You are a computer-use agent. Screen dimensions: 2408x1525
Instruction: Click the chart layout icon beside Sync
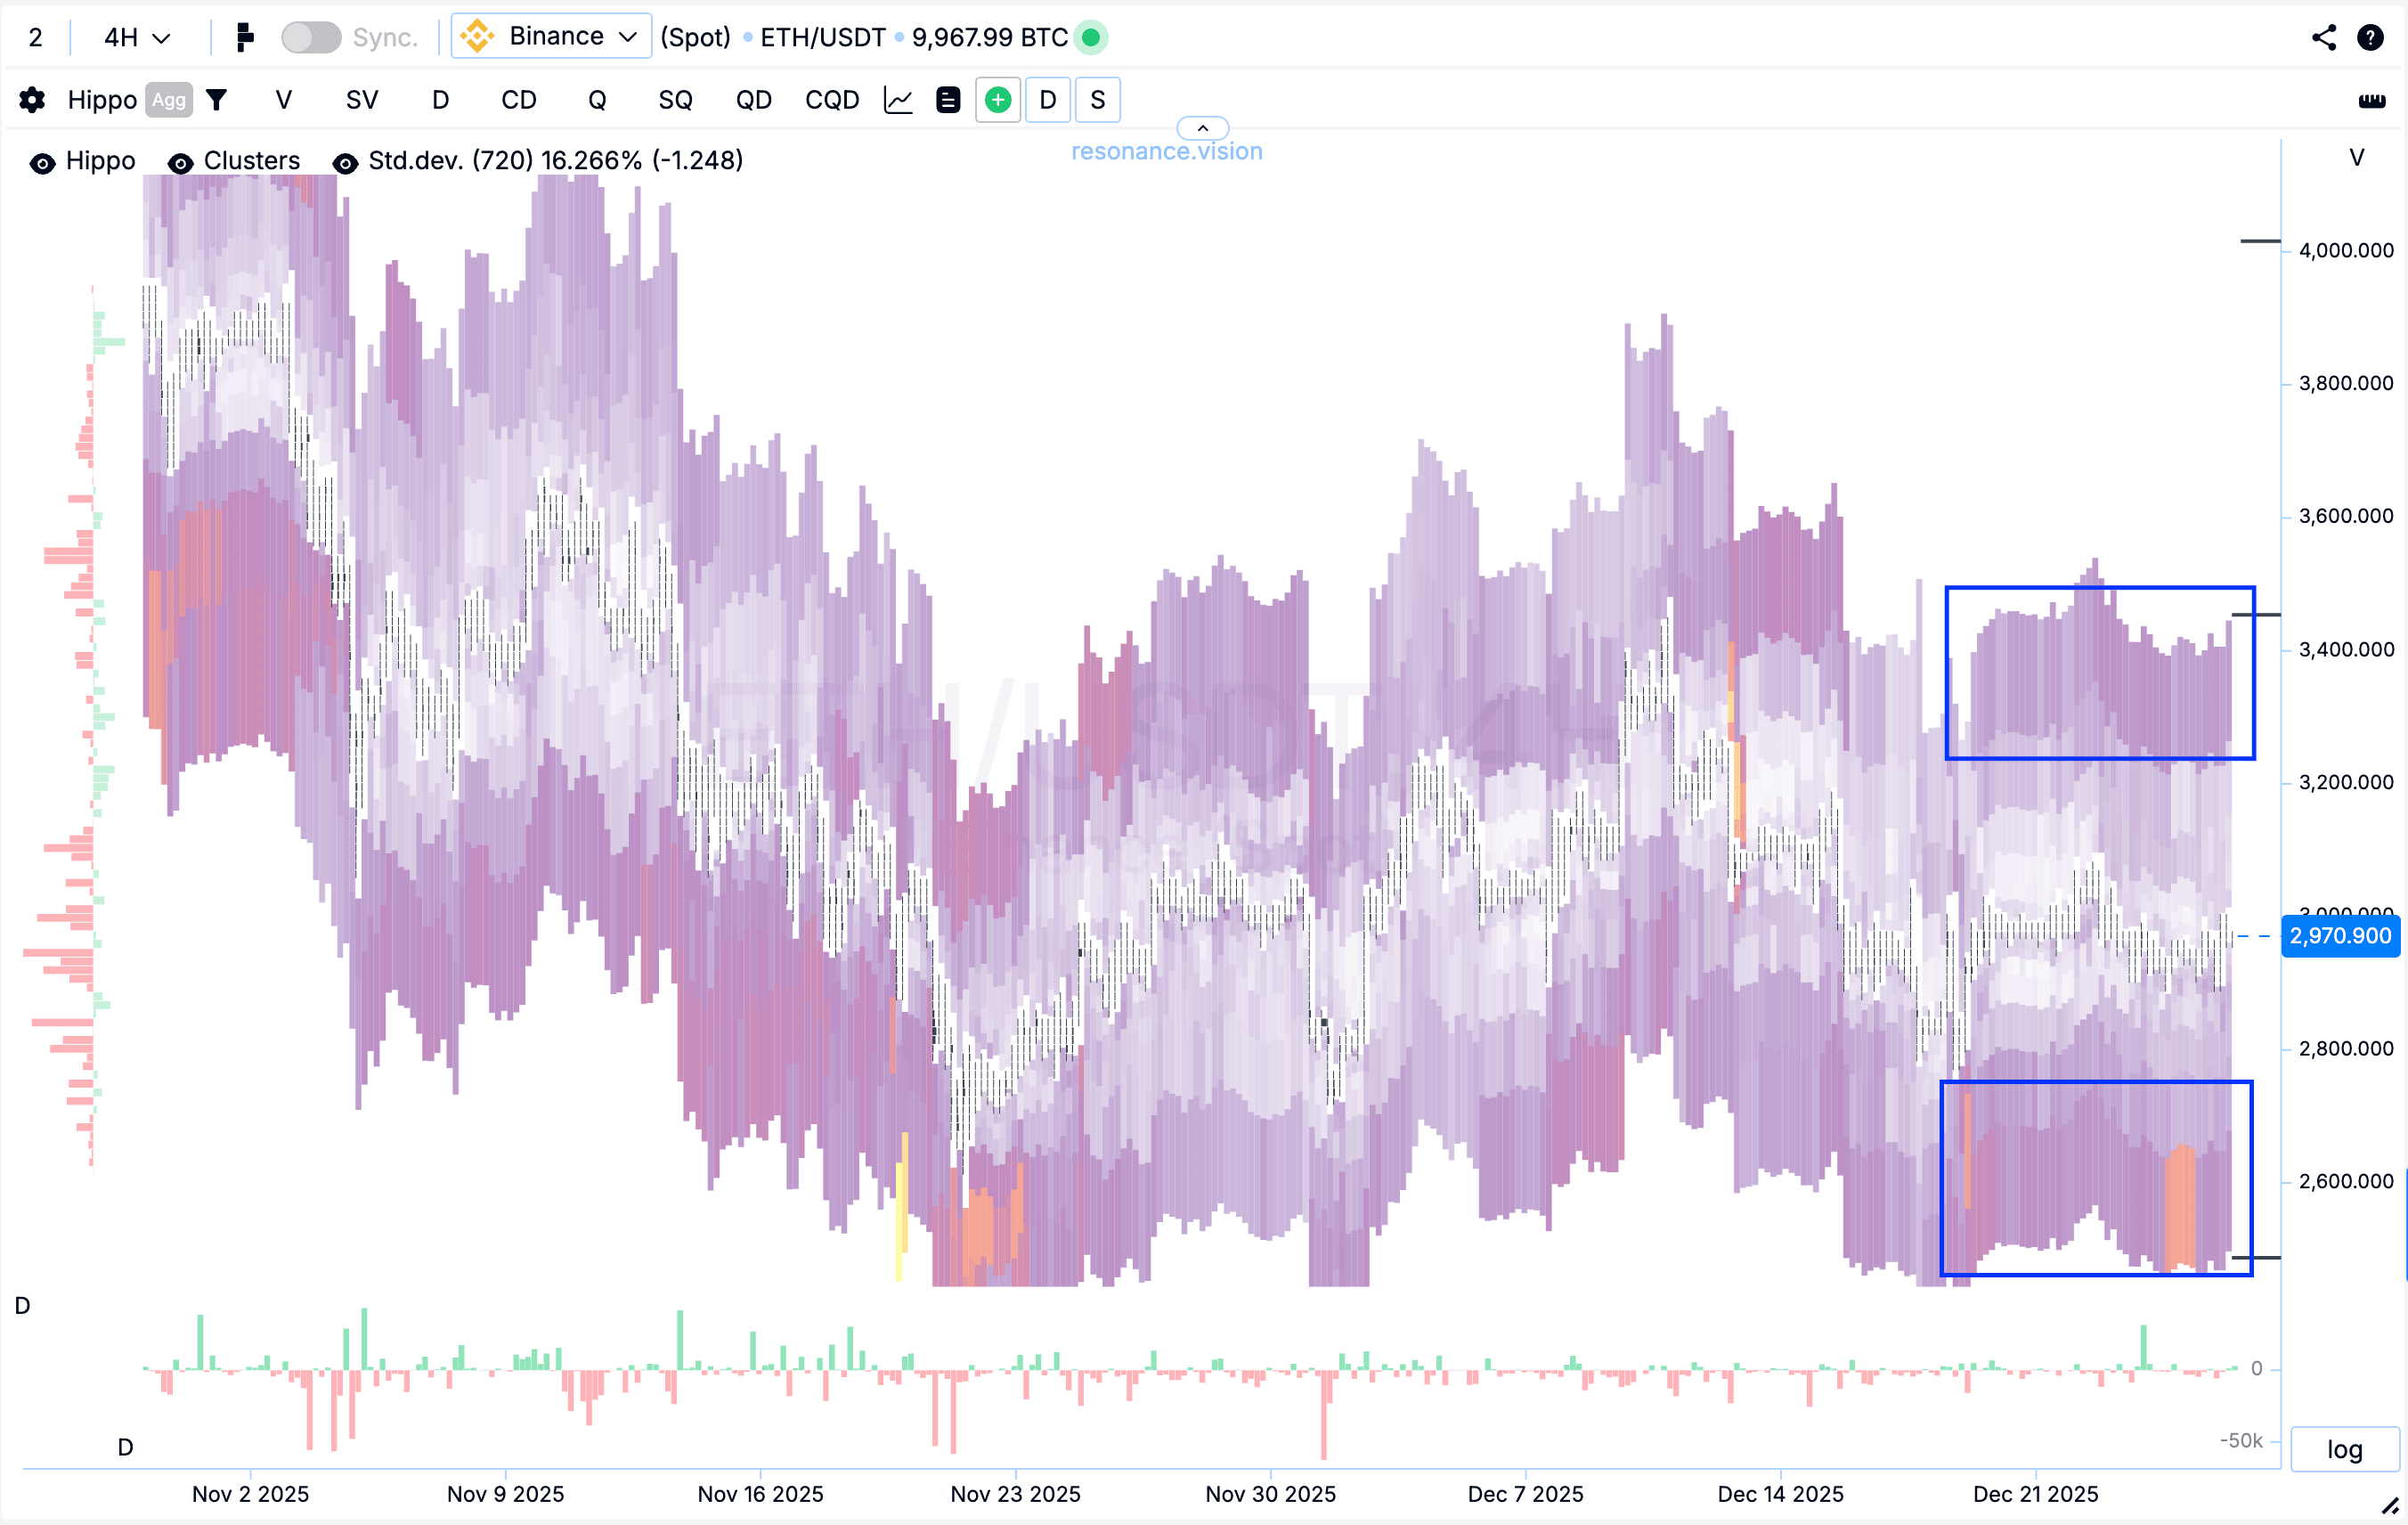coord(244,38)
